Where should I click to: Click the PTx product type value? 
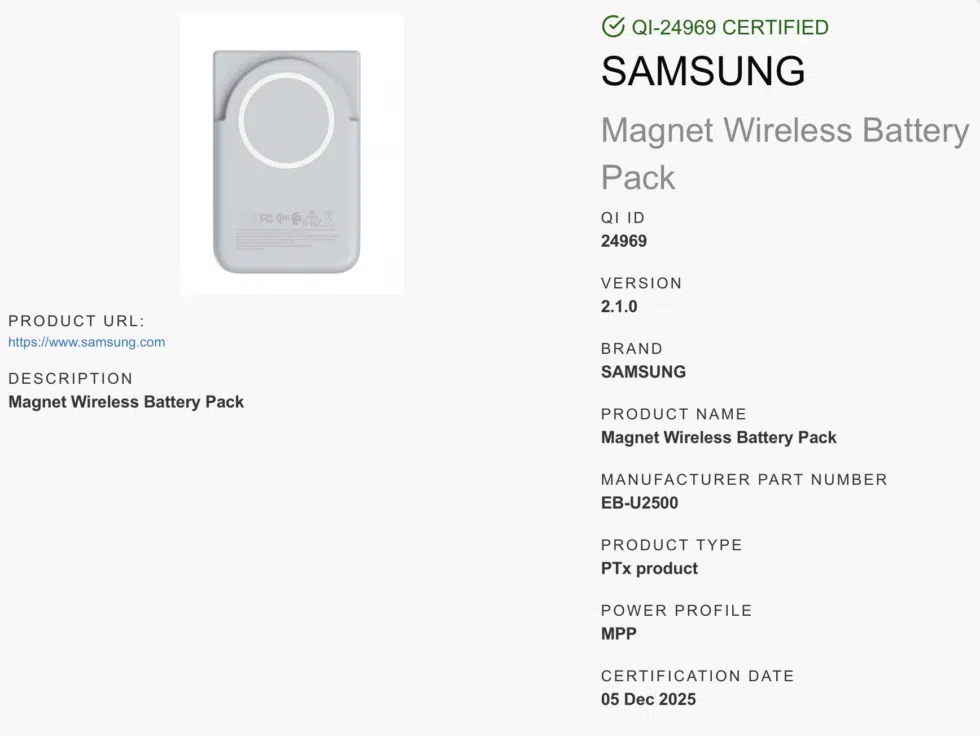[x=649, y=568]
